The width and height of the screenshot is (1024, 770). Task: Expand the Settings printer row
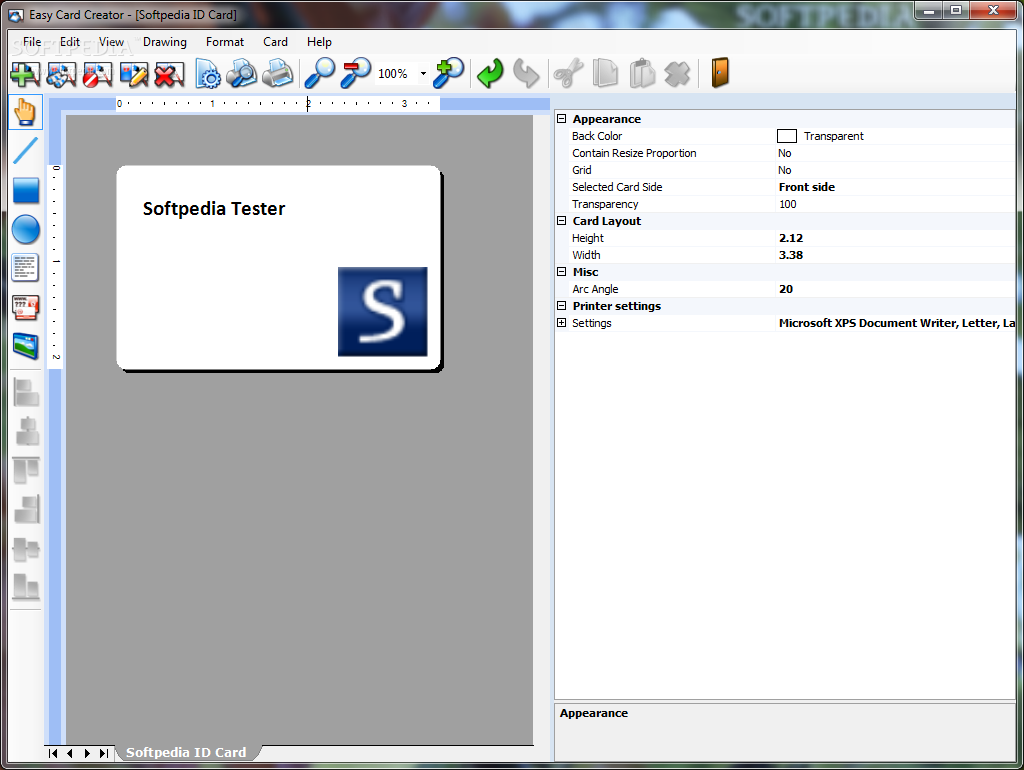(x=561, y=323)
